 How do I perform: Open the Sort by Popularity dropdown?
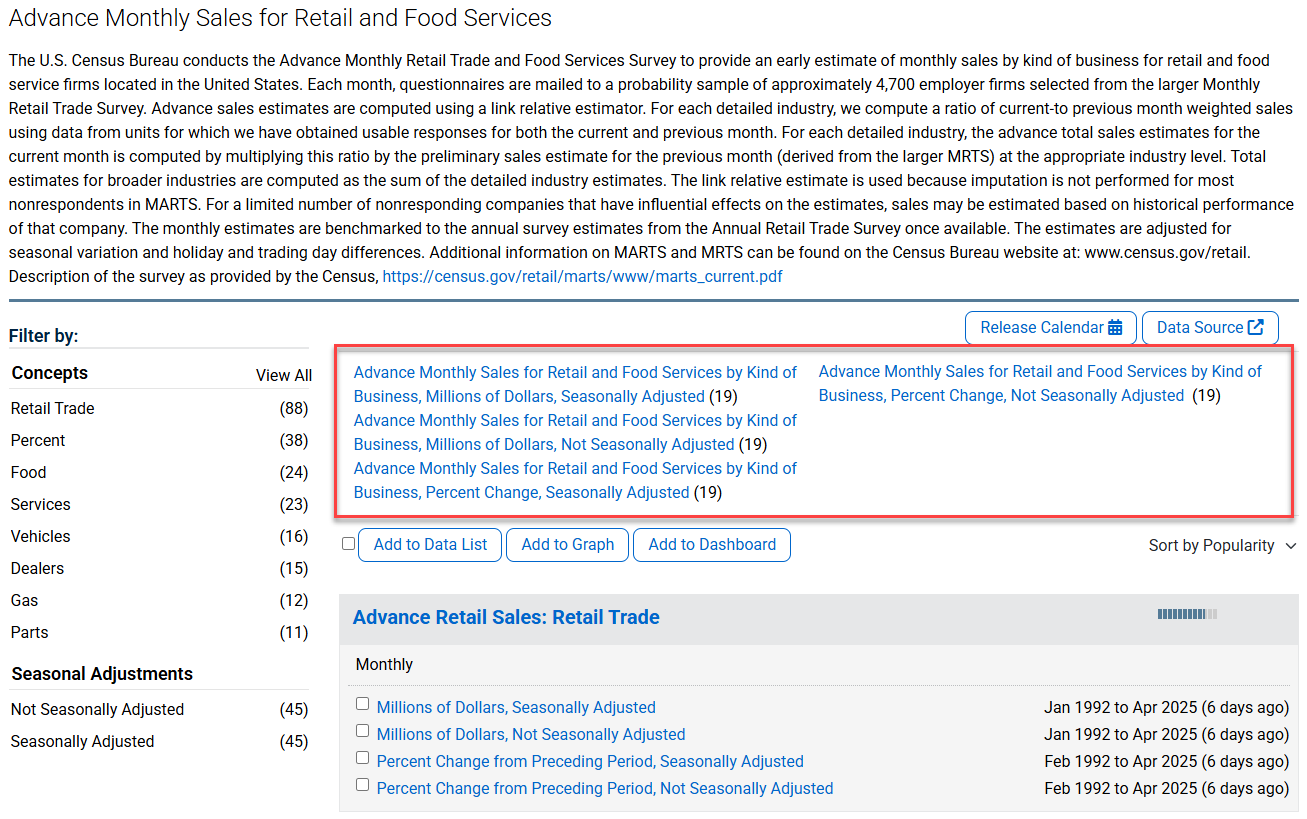[x=1222, y=546]
